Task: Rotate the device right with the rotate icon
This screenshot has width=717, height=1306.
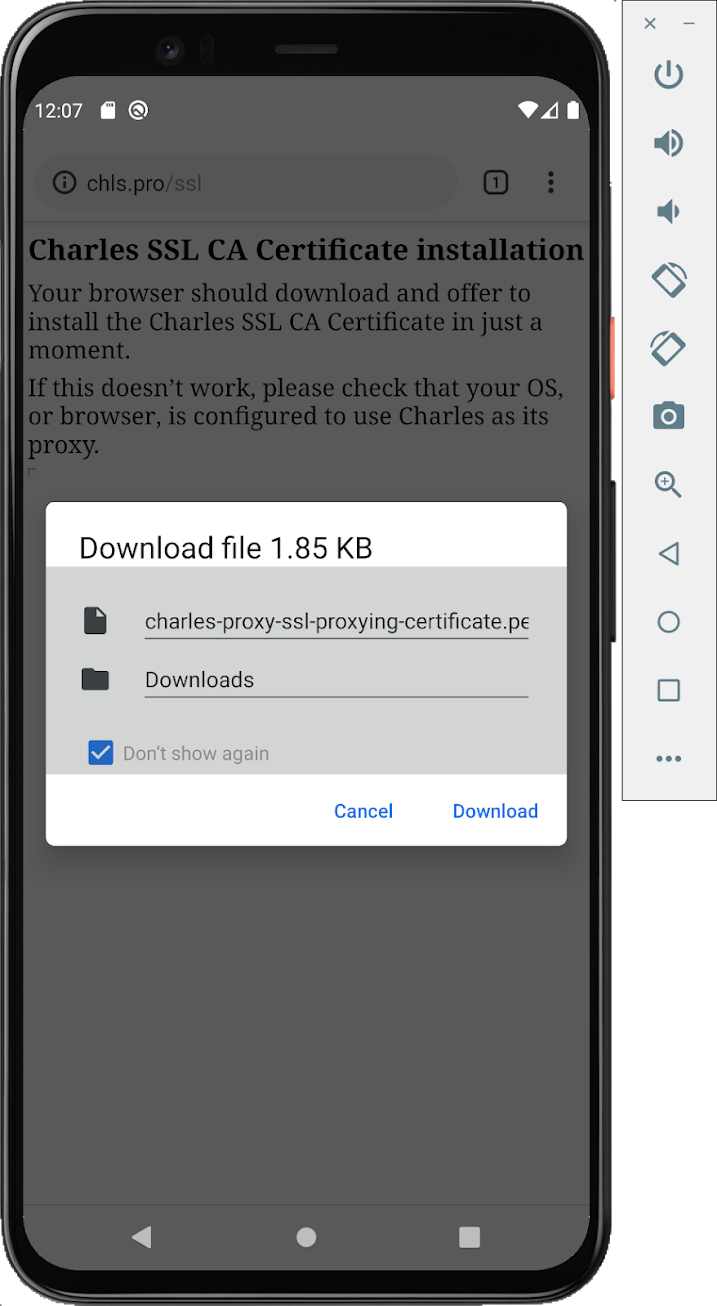Action: tap(668, 347)
